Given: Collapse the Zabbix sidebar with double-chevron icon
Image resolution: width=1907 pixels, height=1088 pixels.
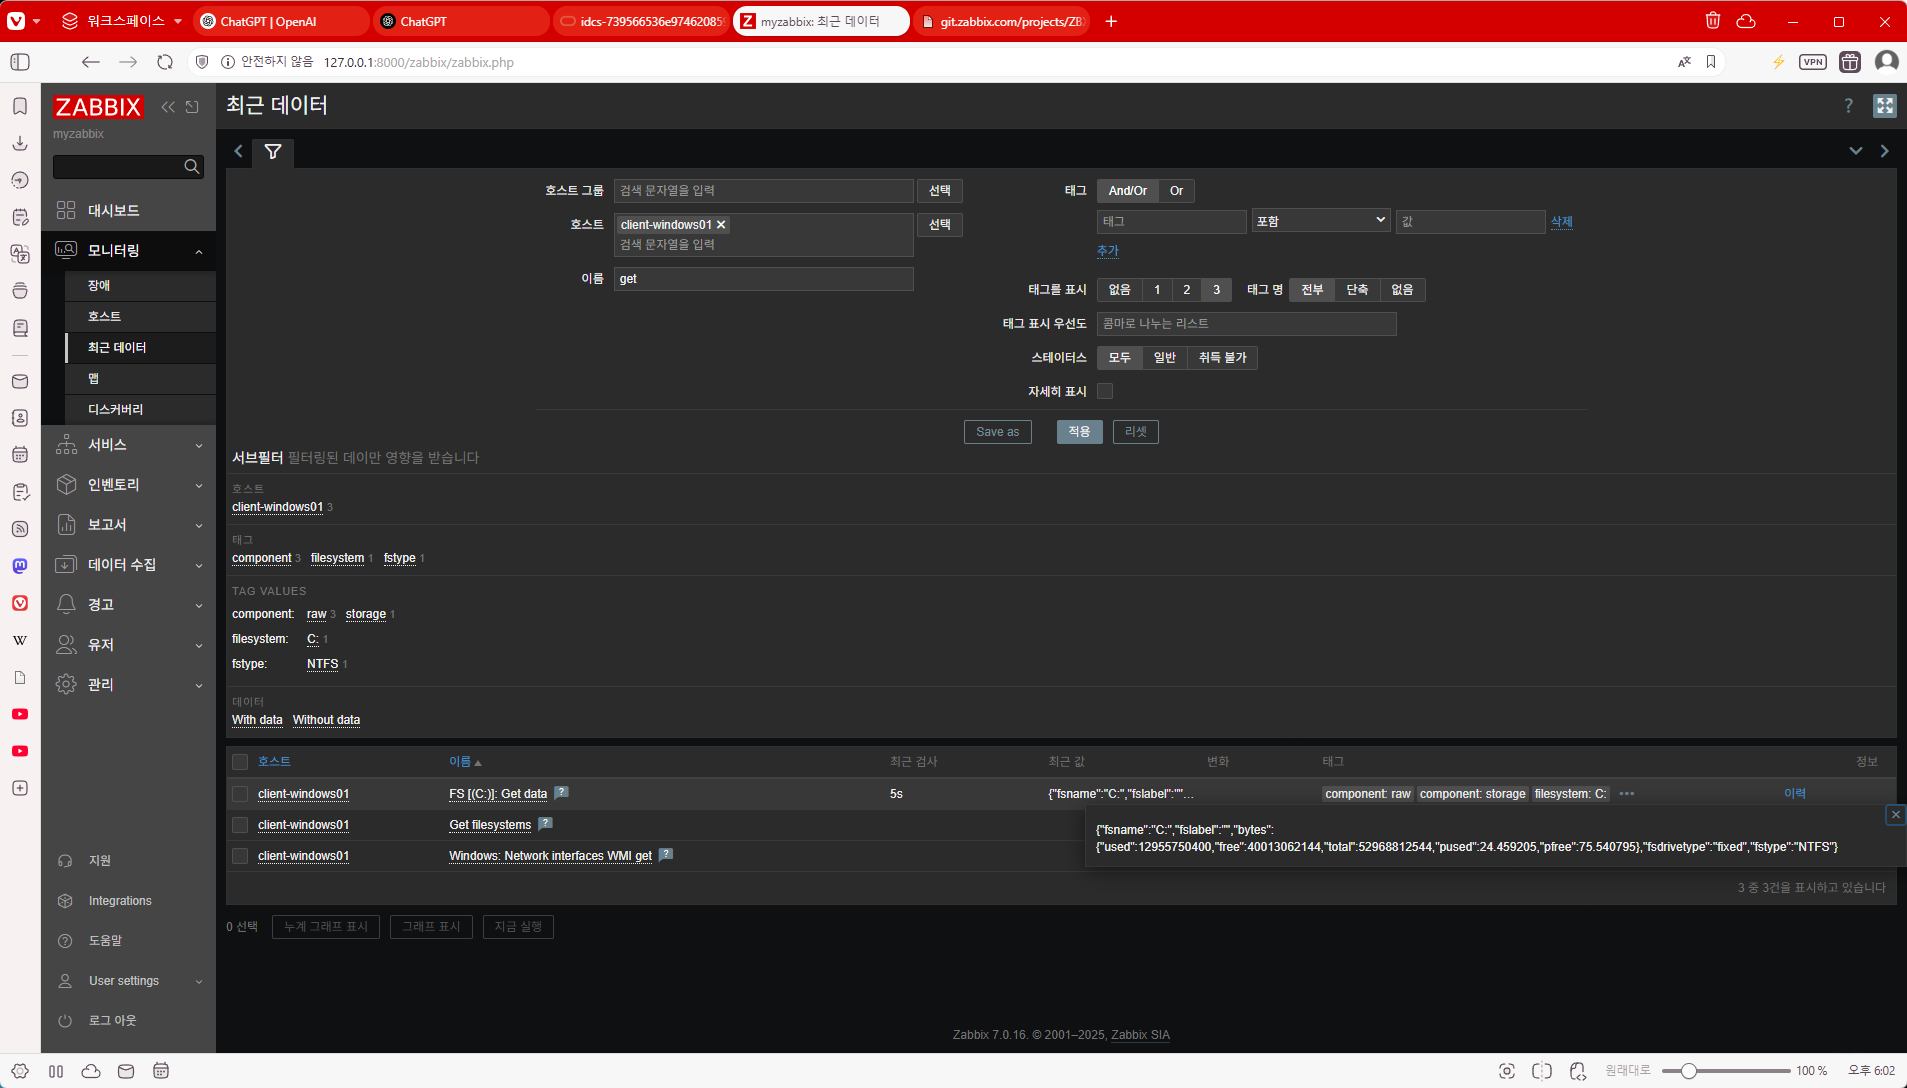Looking at the screenshot, I should coord(168,107).
